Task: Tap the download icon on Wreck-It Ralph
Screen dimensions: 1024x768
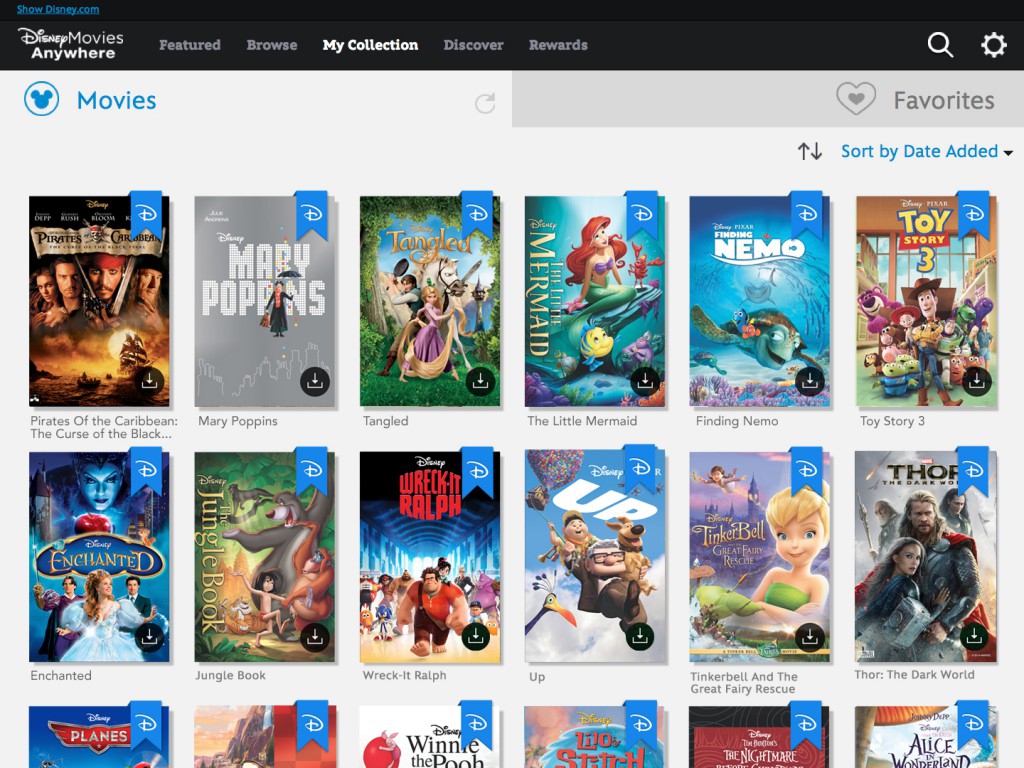Action: click(x=476, y=636)
